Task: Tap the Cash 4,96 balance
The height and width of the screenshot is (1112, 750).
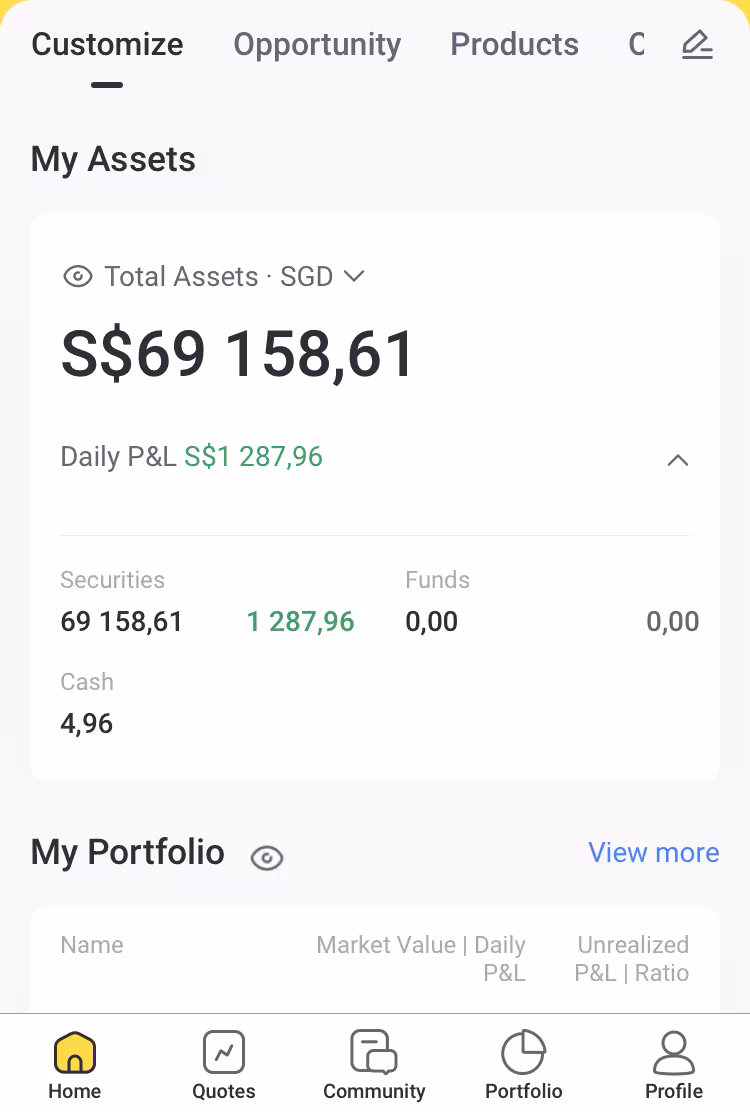Action: point(87,724)
